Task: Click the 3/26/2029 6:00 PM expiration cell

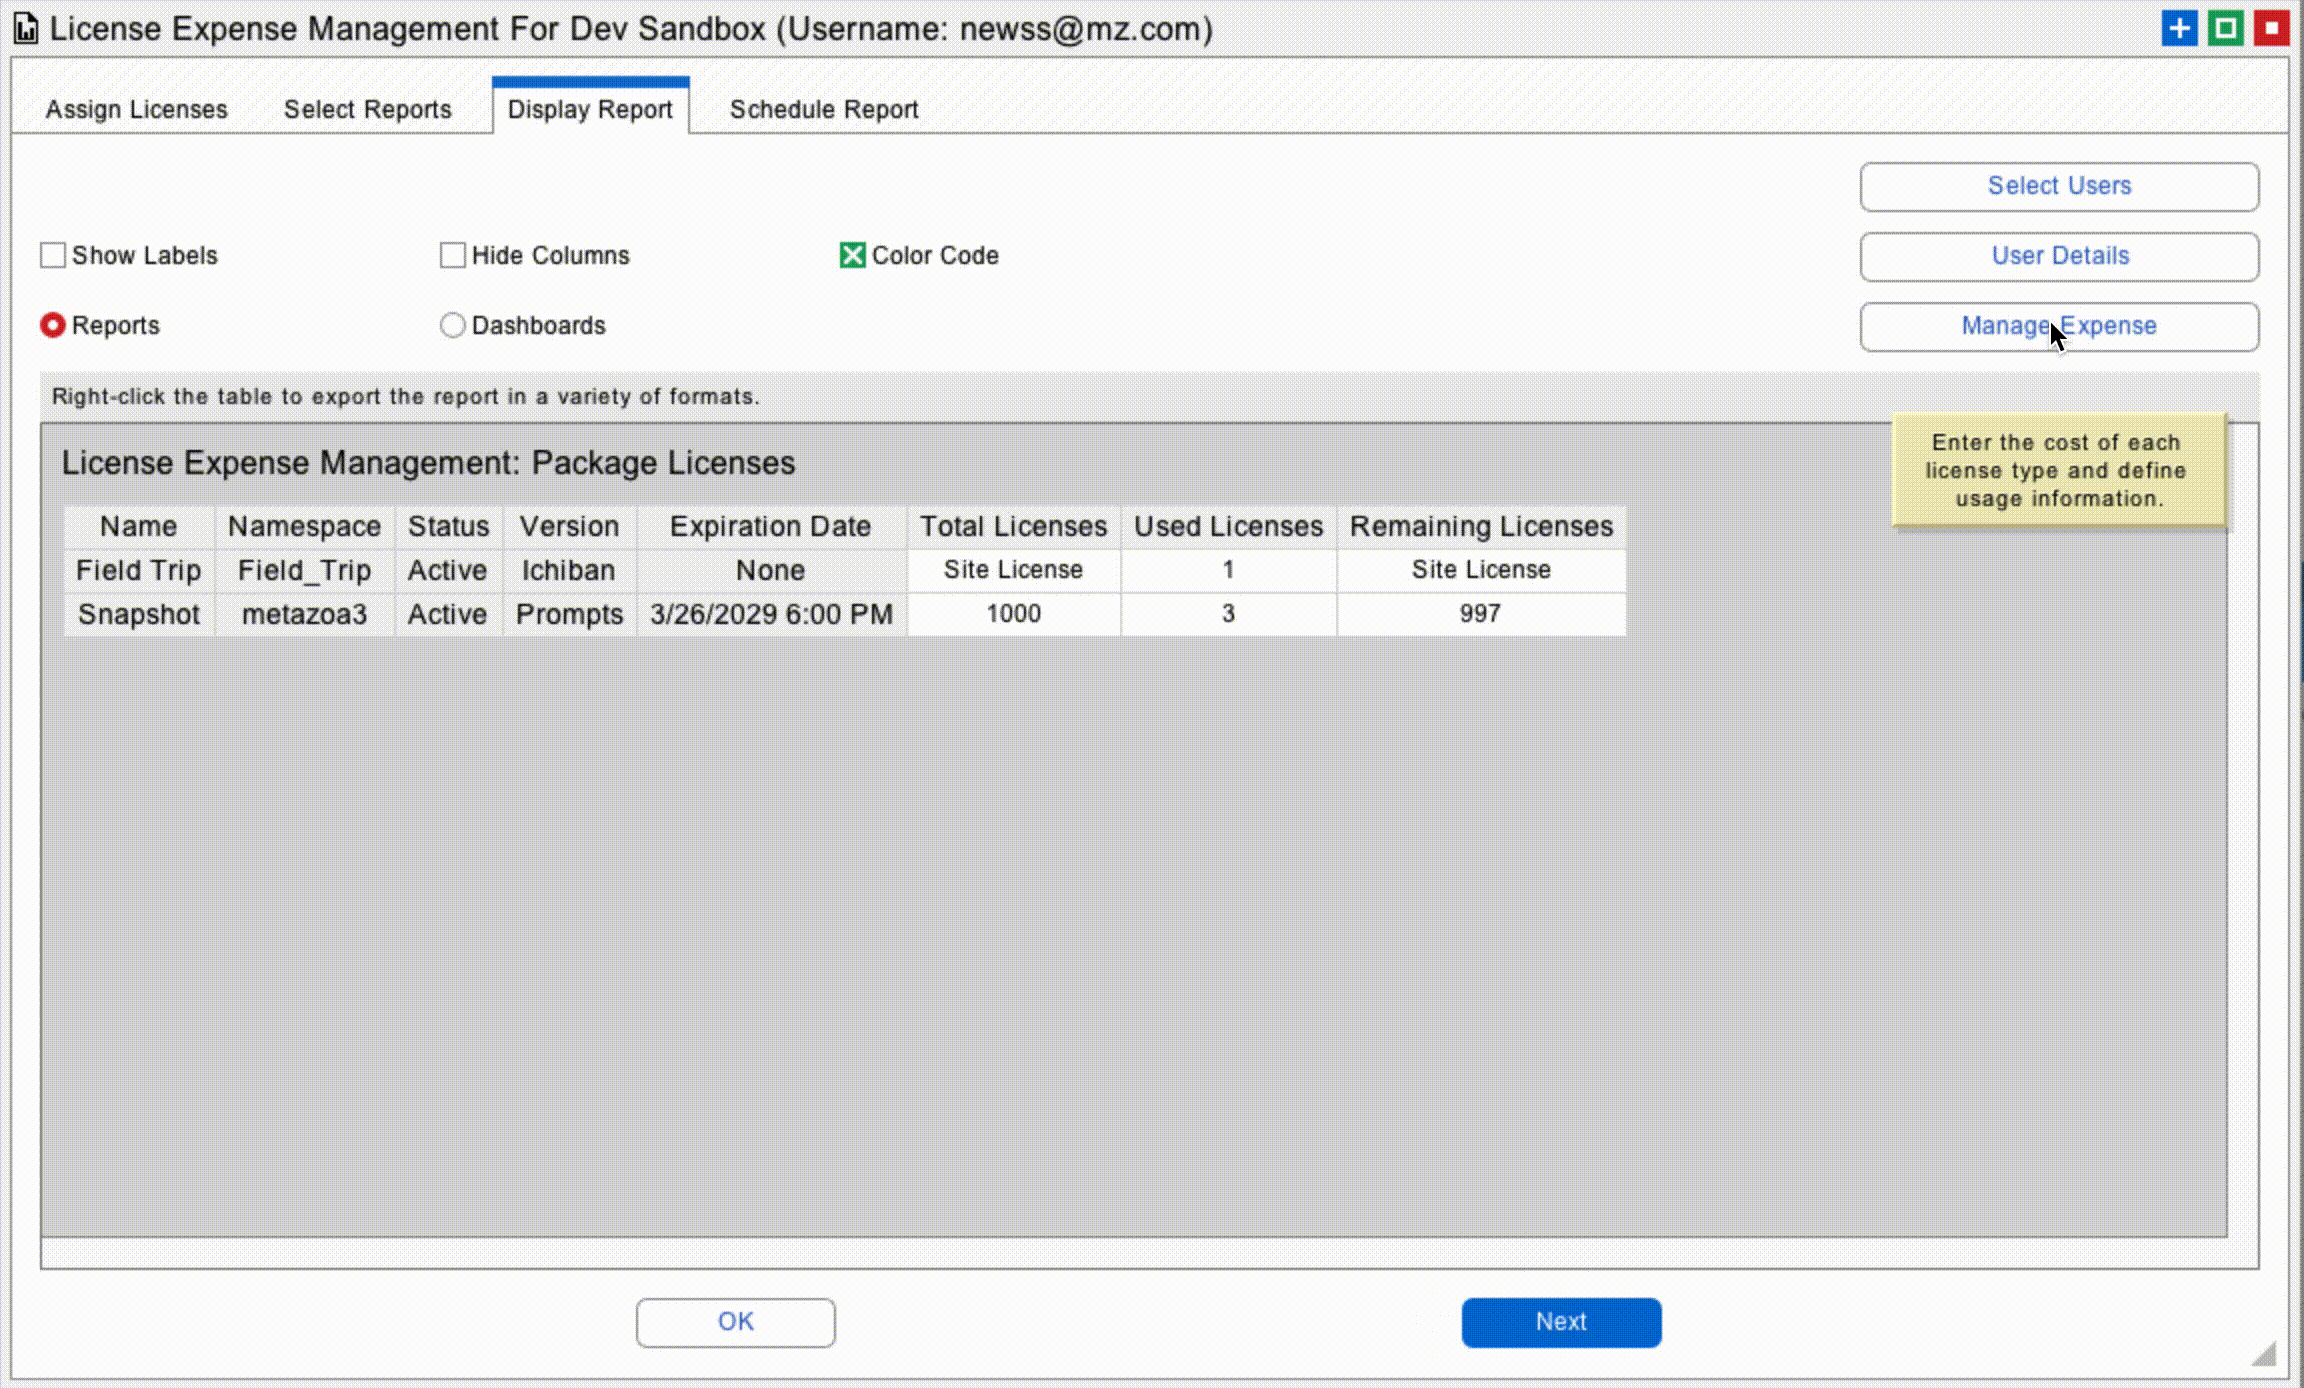Action: 770,614
